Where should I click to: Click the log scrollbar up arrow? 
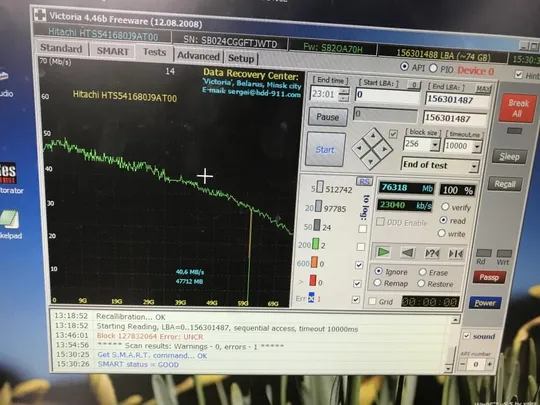pyautogui.click(x=455, y=320)
